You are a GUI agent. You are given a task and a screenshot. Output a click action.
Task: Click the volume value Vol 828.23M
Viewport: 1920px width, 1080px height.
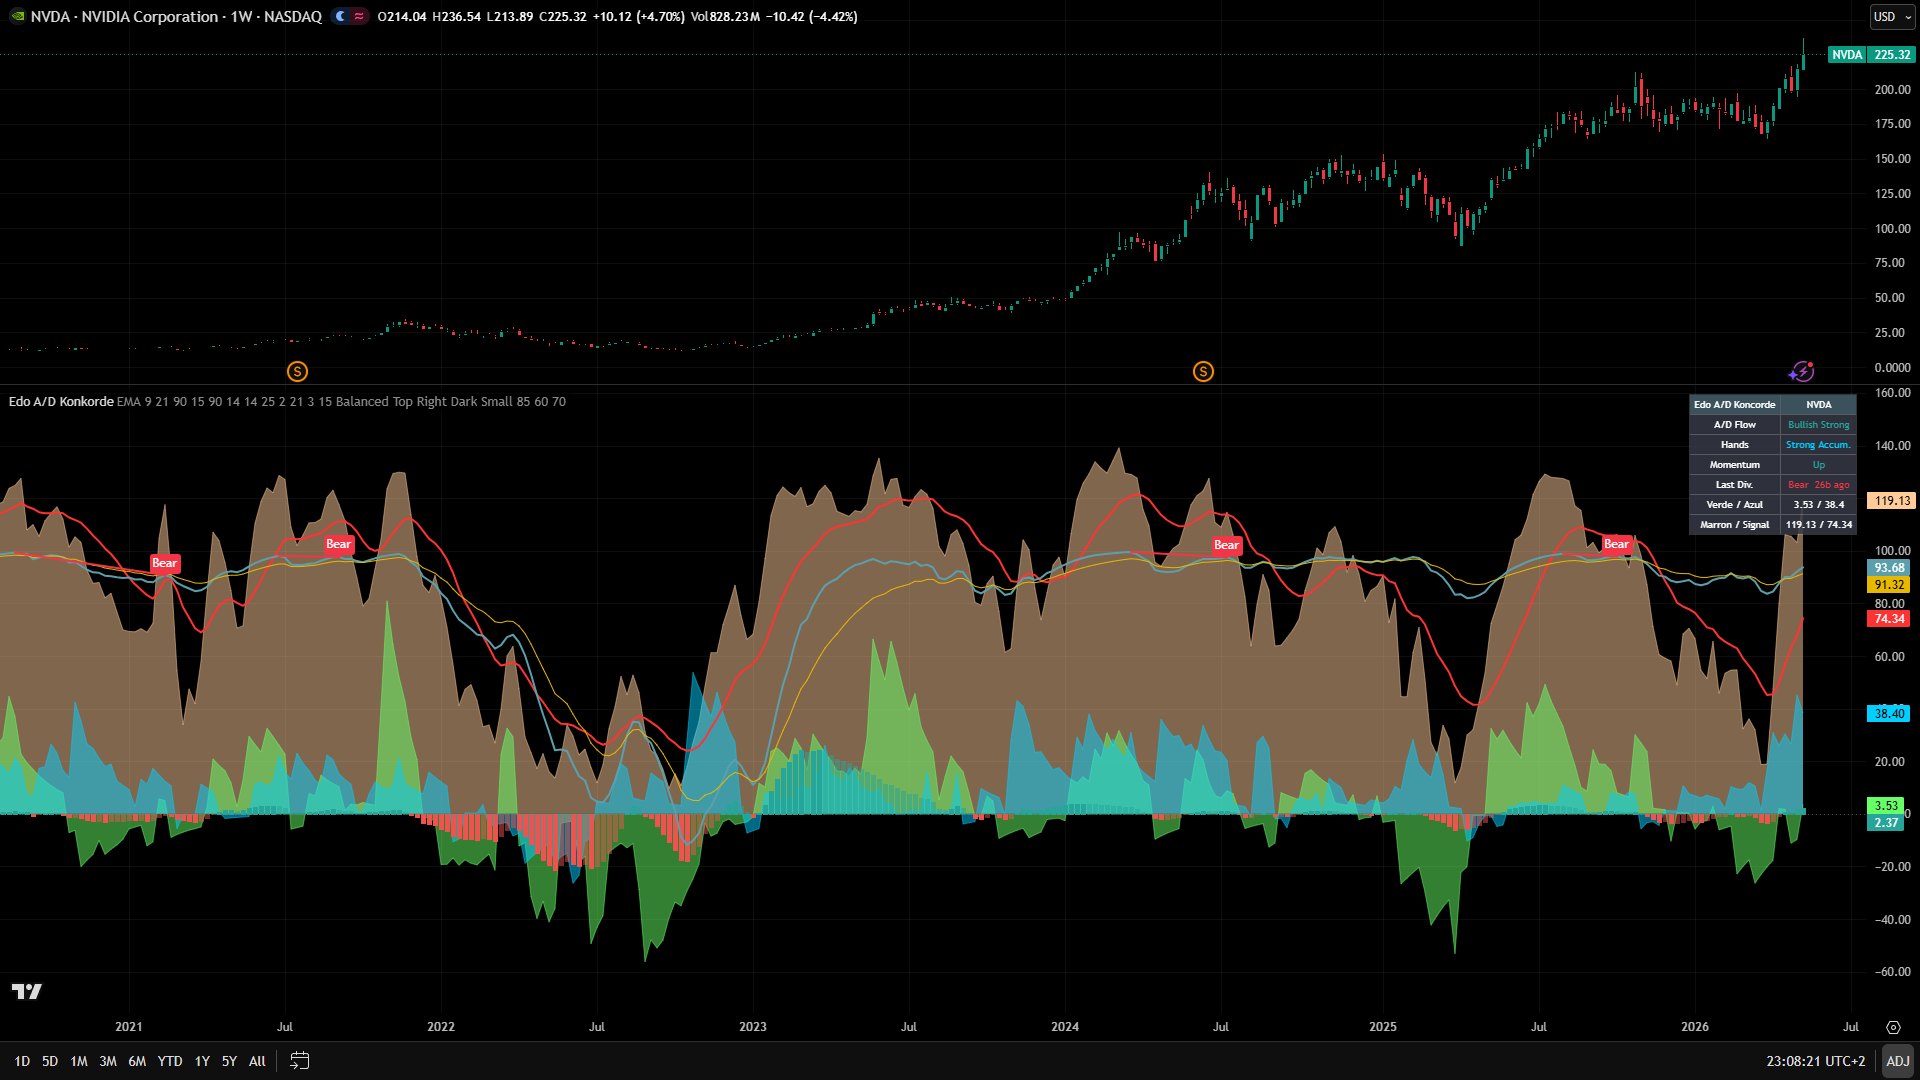pyautogui.click(x=726, y=17)
